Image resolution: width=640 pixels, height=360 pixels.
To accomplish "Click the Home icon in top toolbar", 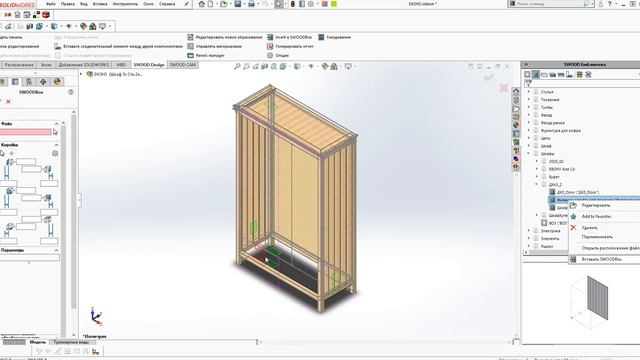I will pyautogui.click(x=202, y=4).
